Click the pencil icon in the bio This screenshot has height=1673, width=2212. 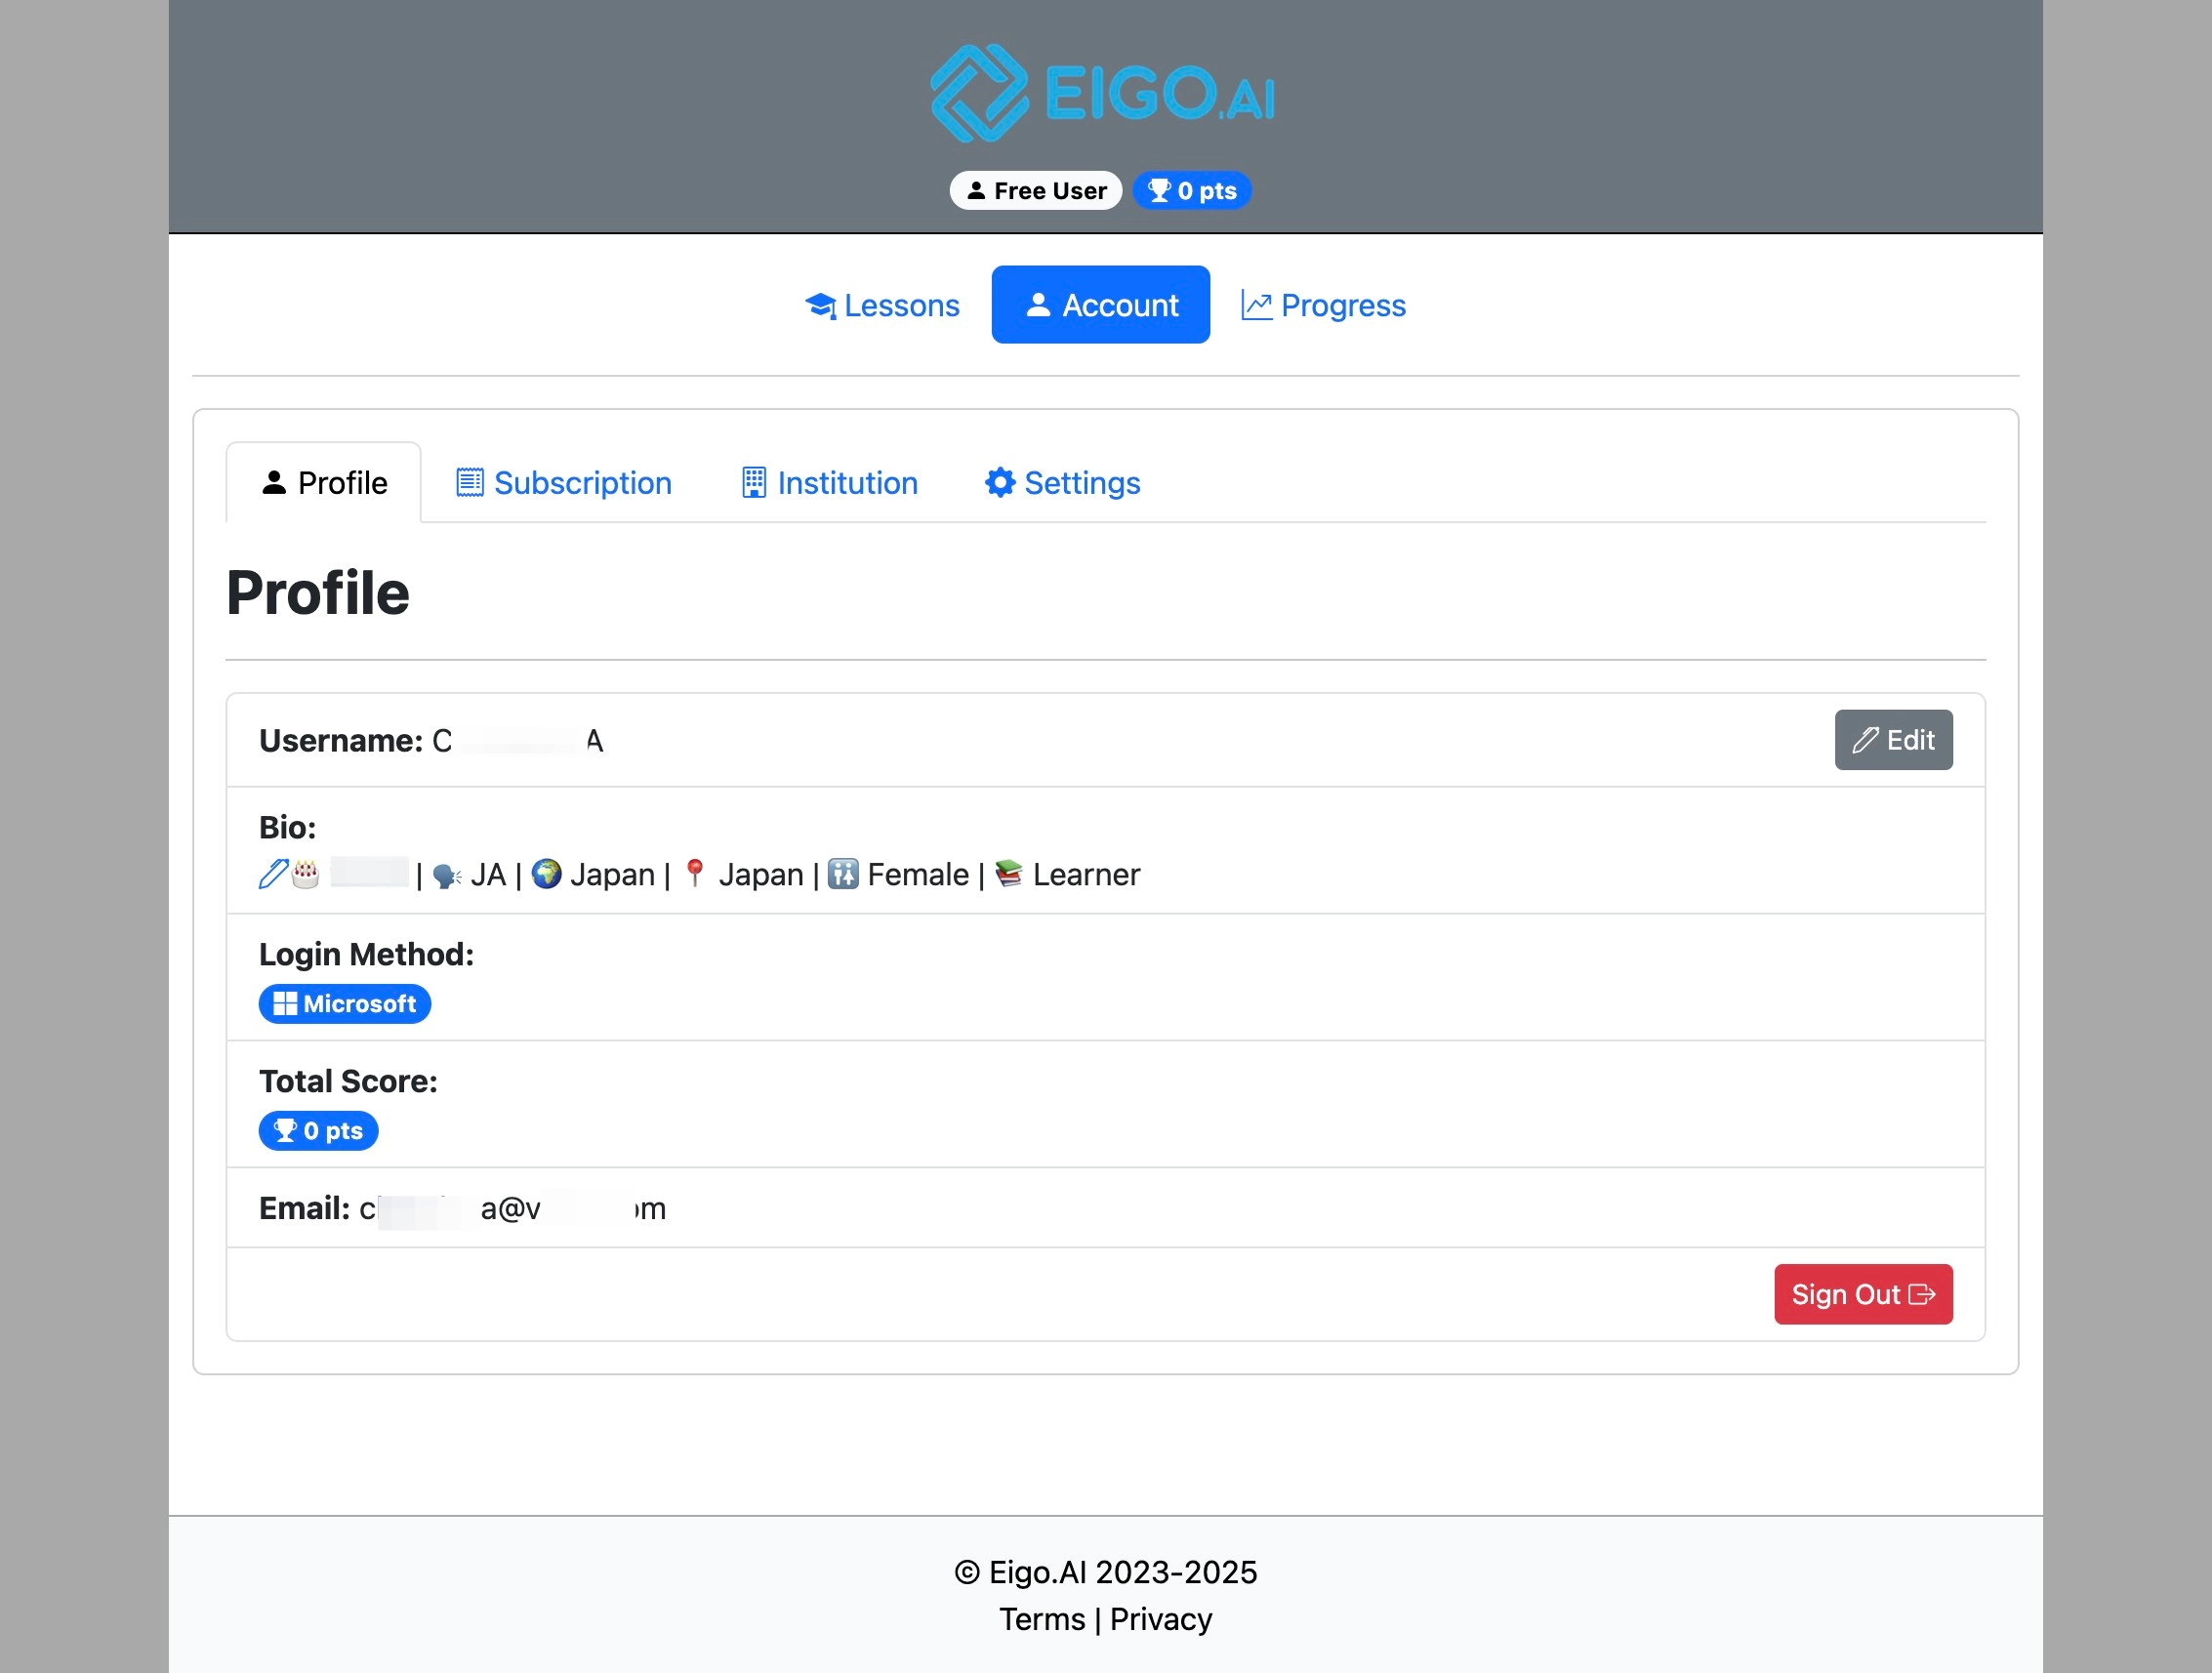(273, 874)
